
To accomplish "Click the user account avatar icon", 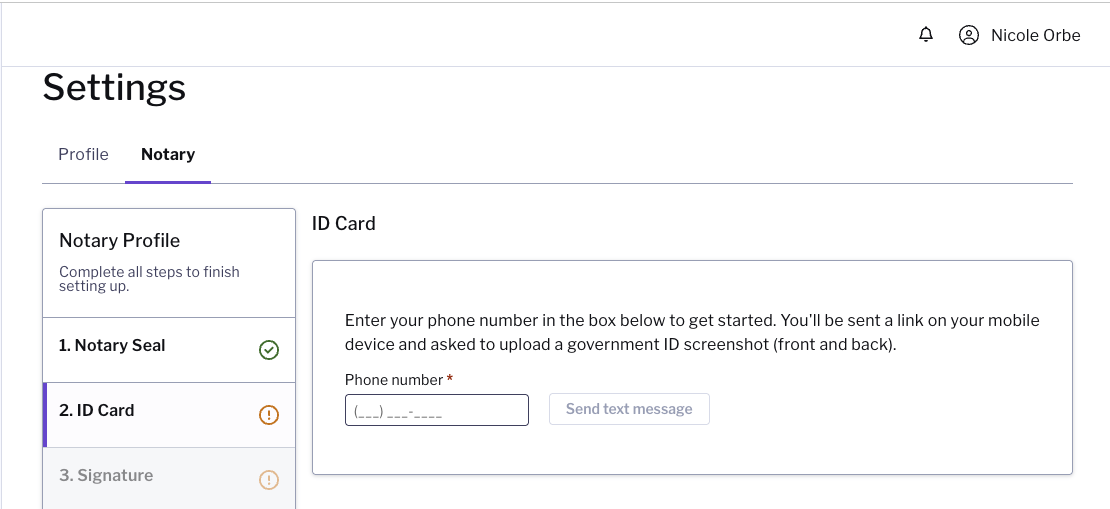I will 968,35.
